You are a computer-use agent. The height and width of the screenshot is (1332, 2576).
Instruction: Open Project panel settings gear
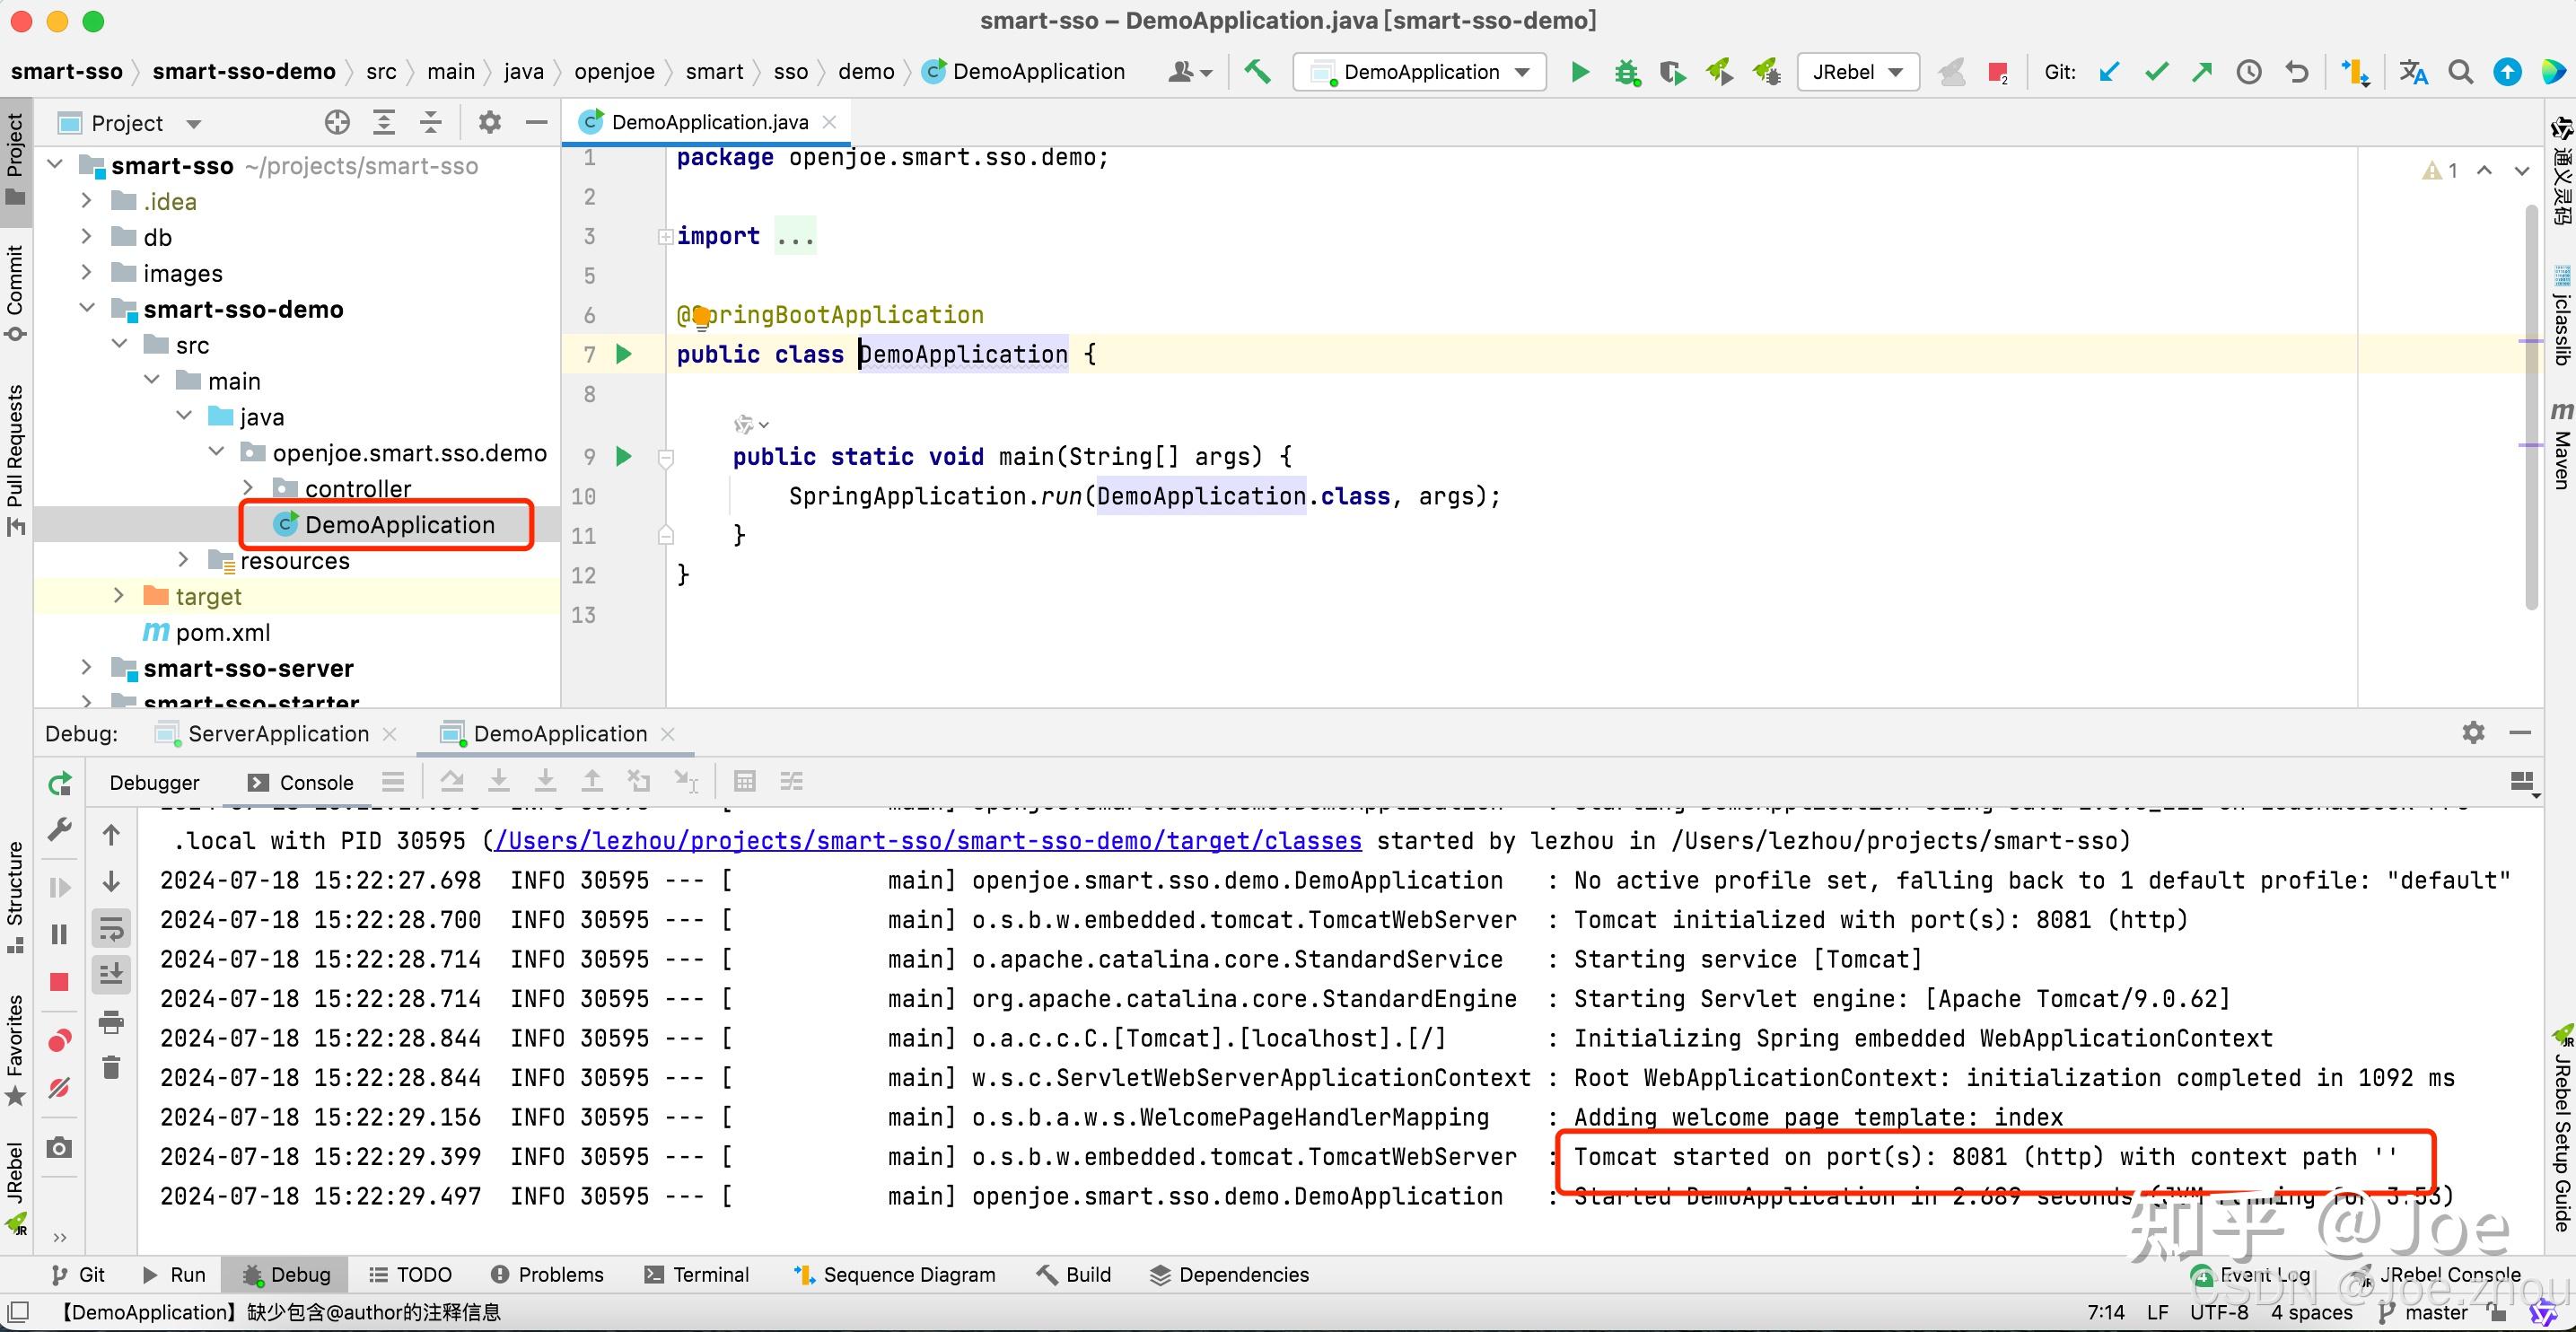coord(489,123)
